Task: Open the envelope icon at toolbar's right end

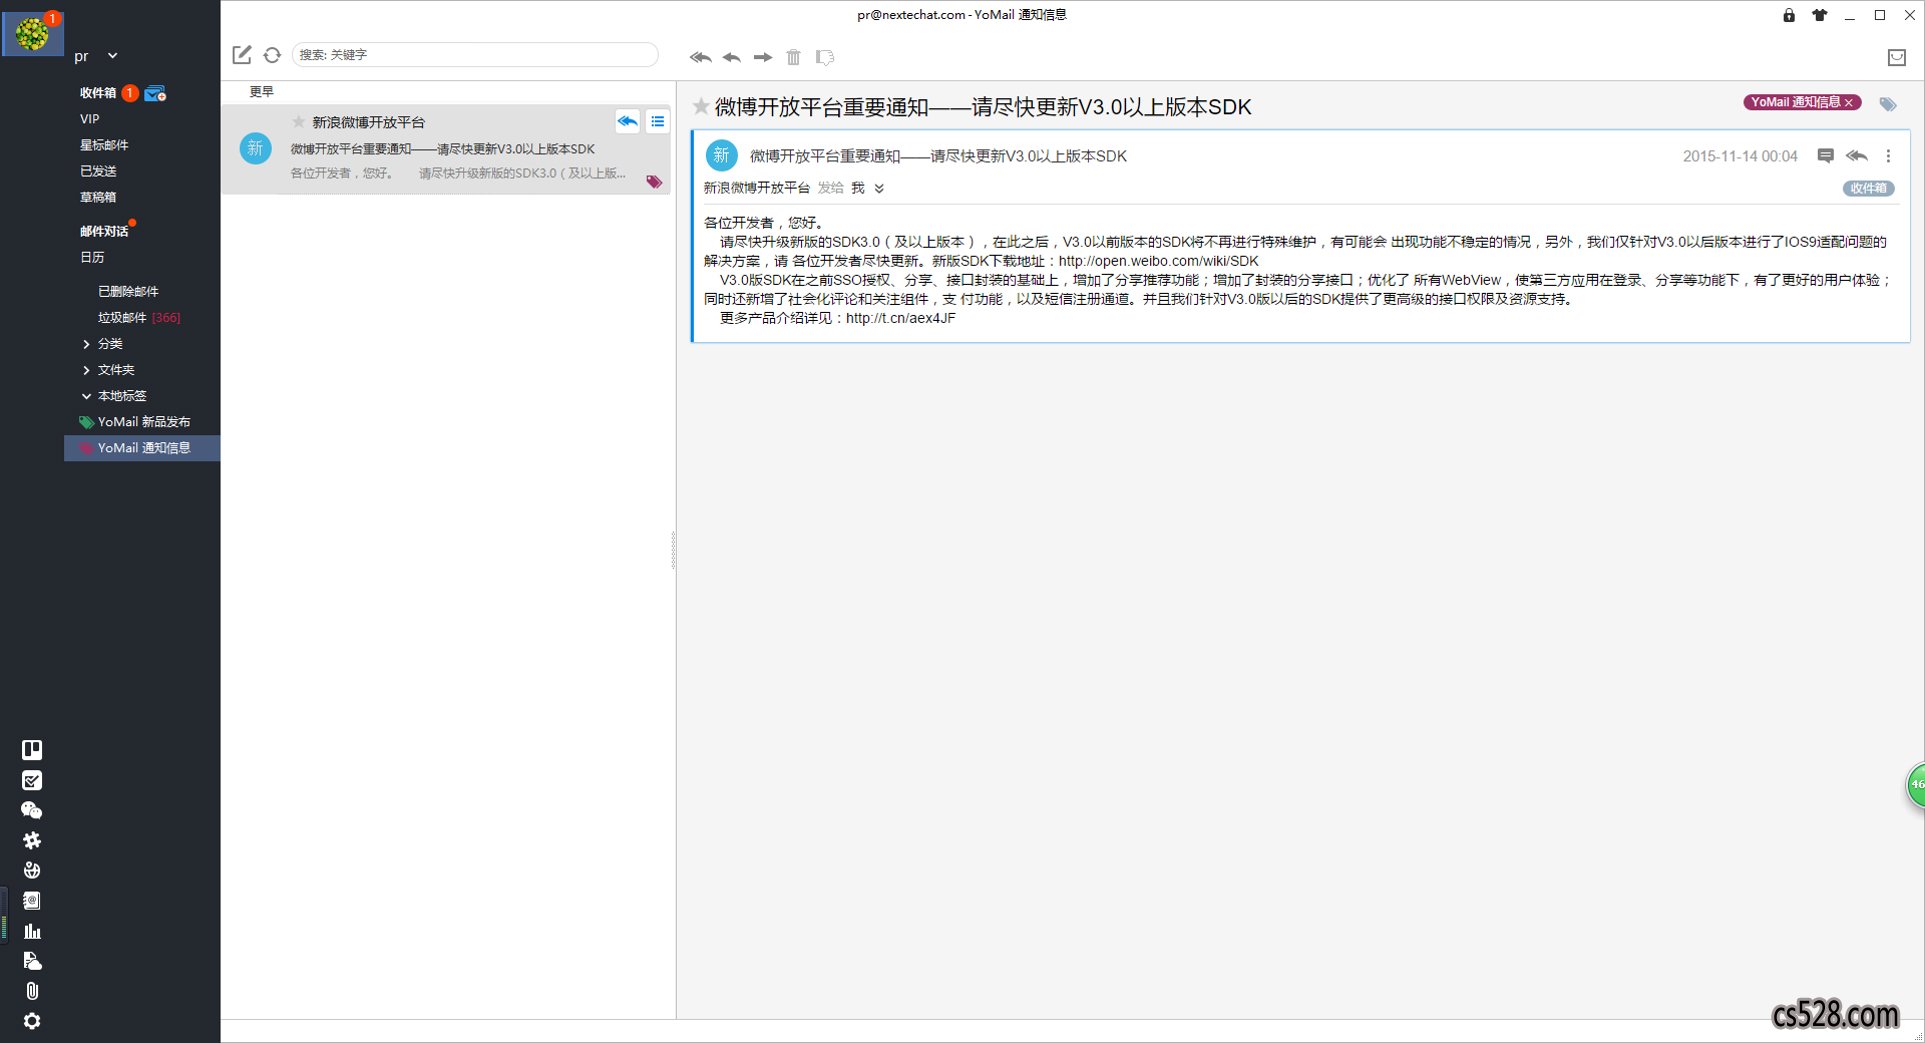Action: coord(1896,57)
